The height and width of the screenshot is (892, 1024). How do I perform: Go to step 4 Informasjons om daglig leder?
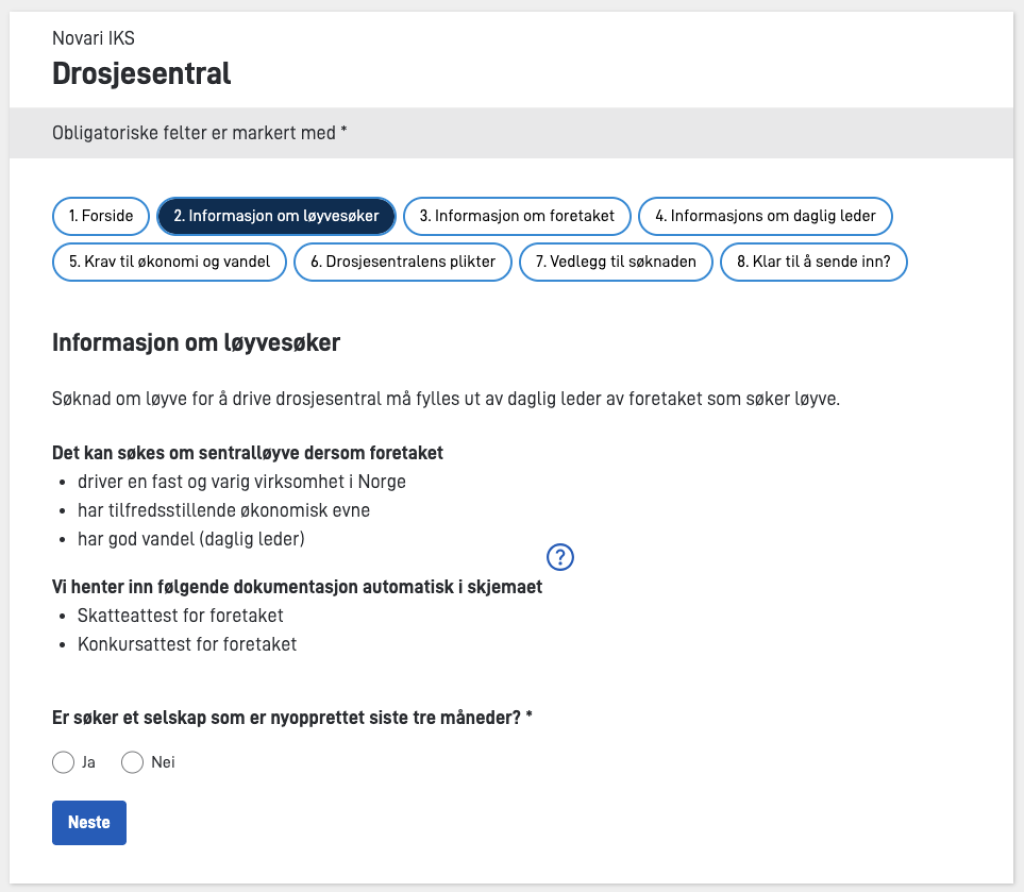(765, 216)
